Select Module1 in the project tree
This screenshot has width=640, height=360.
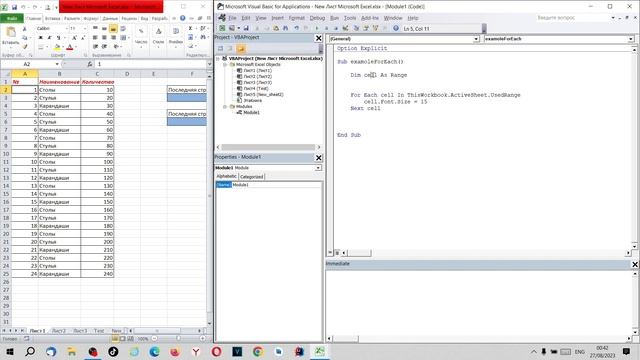tap(251, 112)
